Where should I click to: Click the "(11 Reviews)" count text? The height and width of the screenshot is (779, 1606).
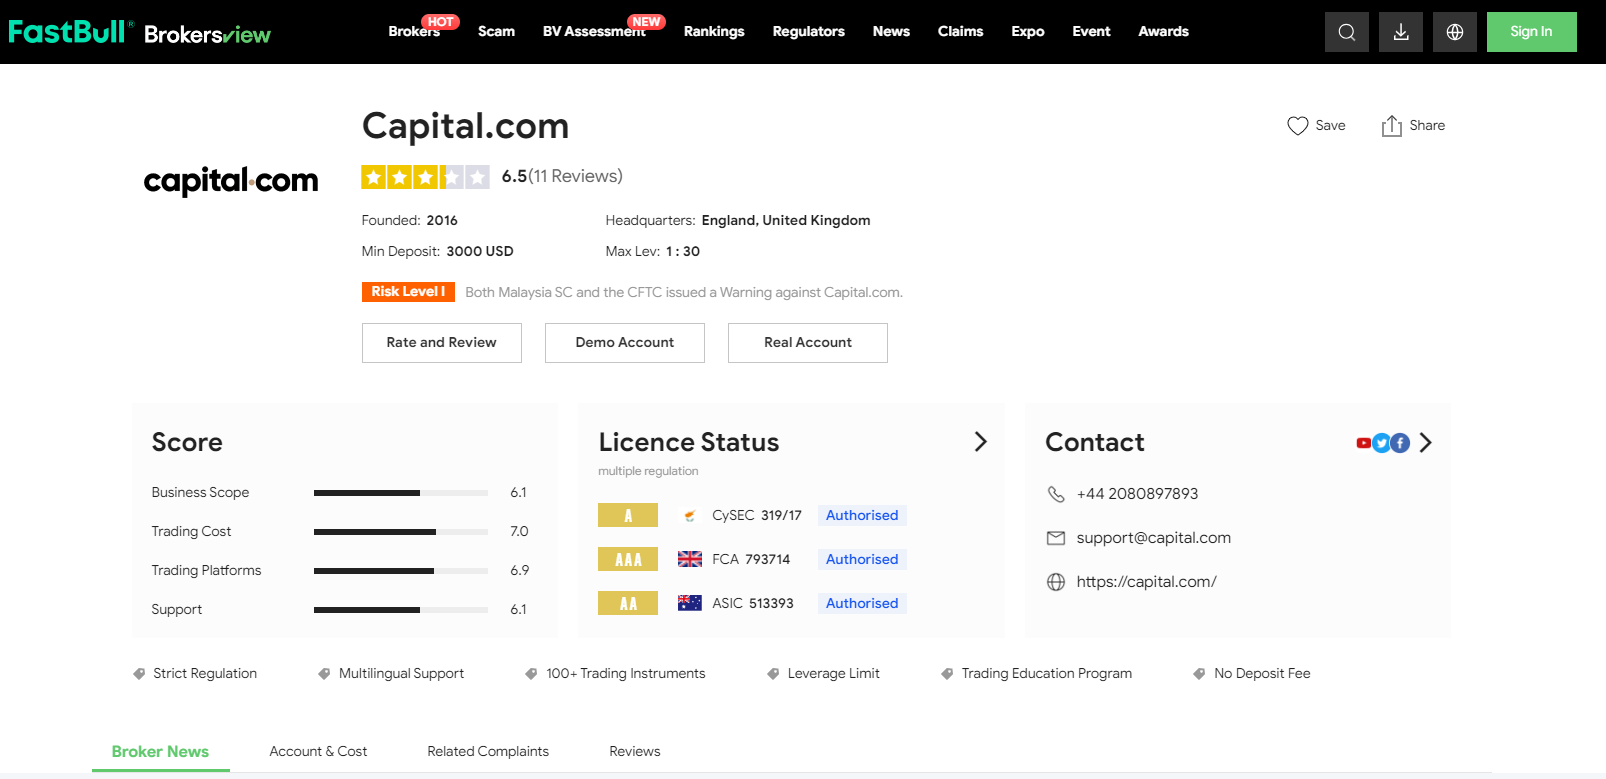click(575, 177)
